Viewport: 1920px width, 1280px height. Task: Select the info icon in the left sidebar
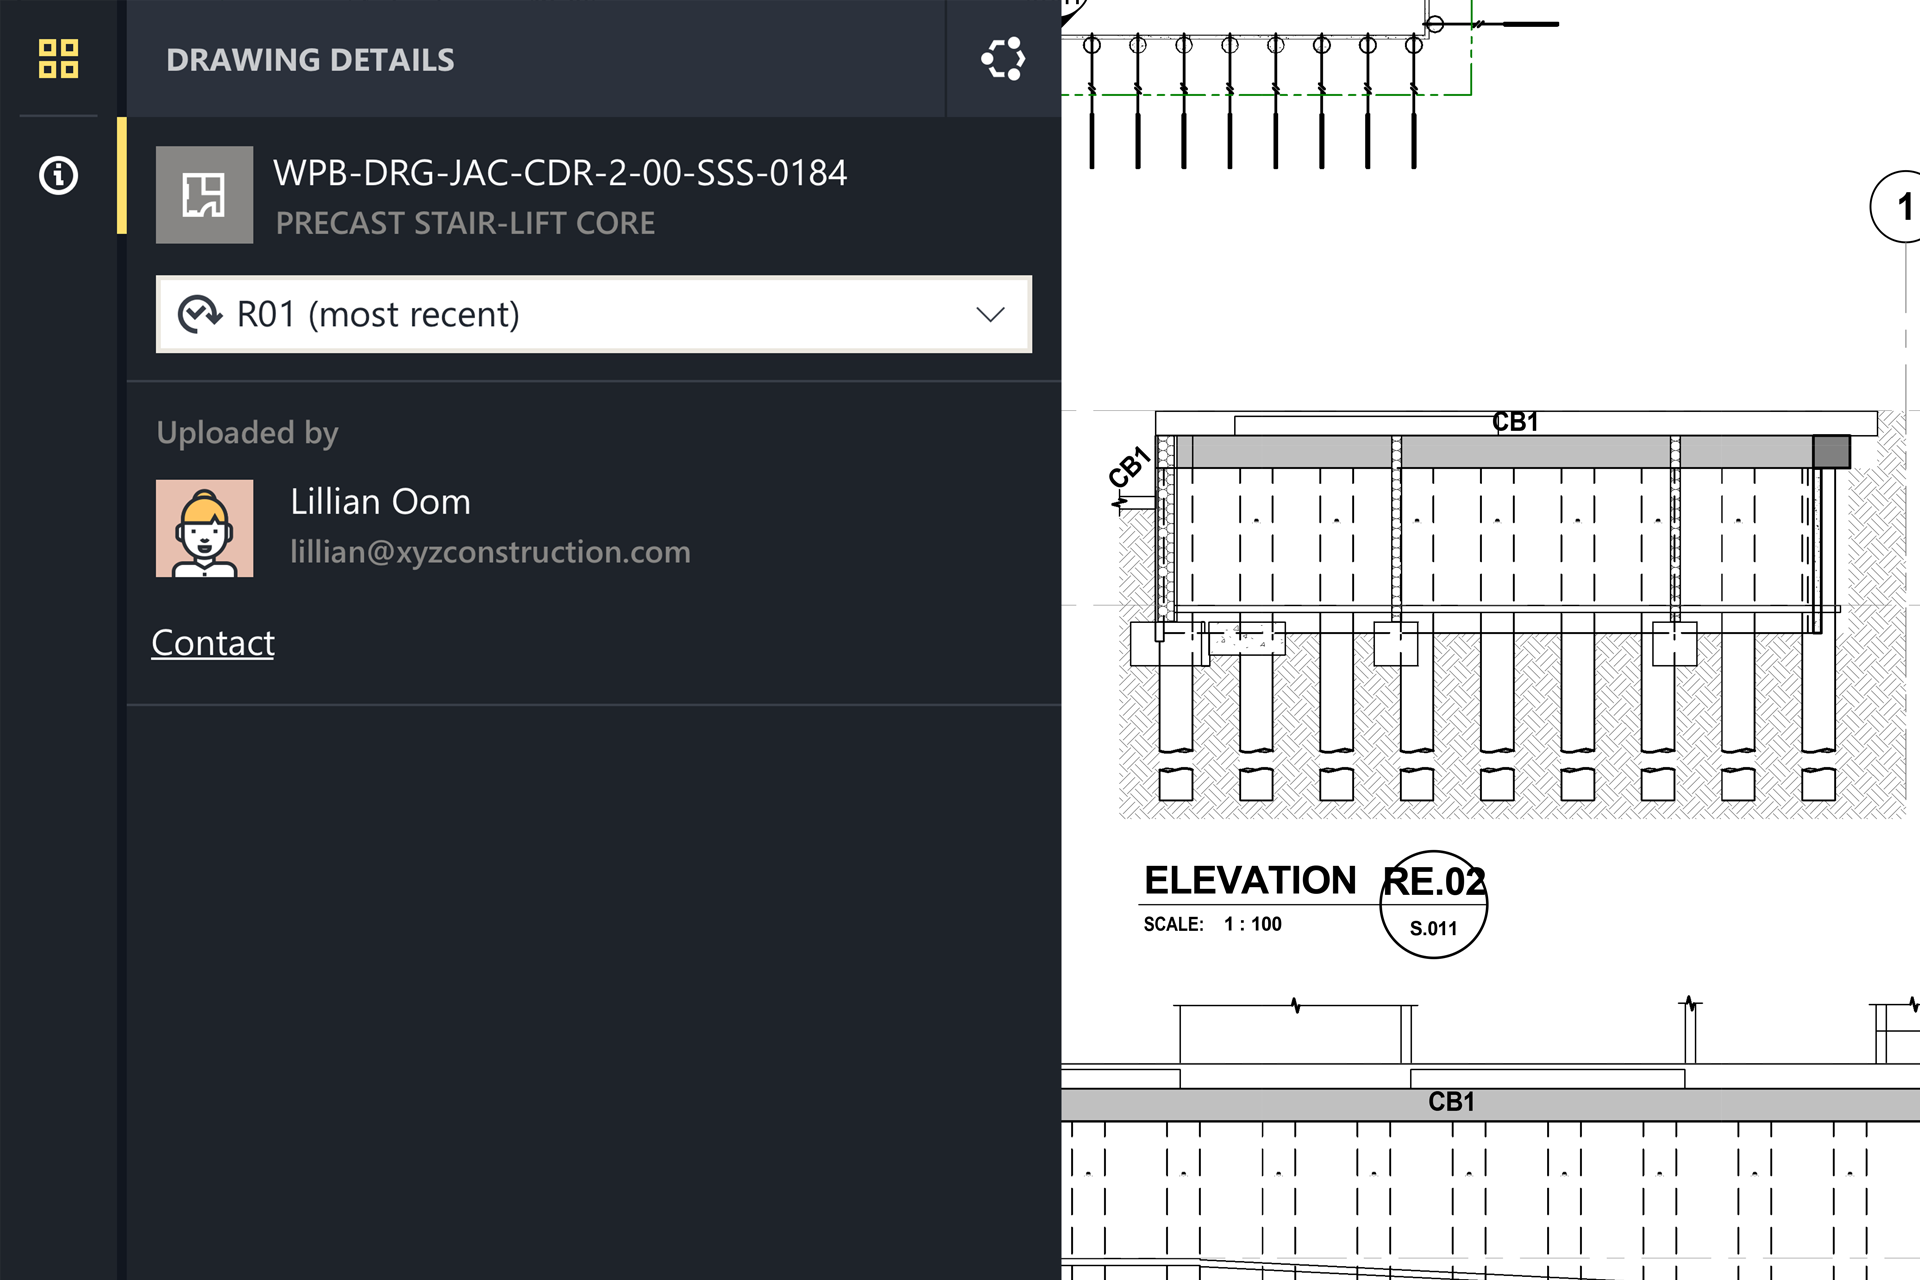click(x=58, y=175)
